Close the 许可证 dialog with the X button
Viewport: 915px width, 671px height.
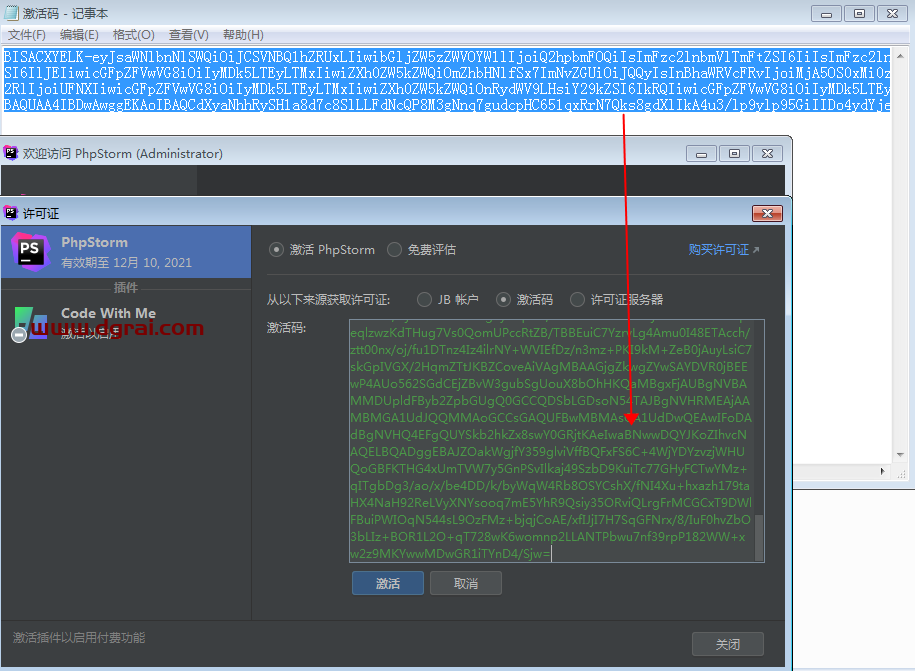(x=768, y=213)
